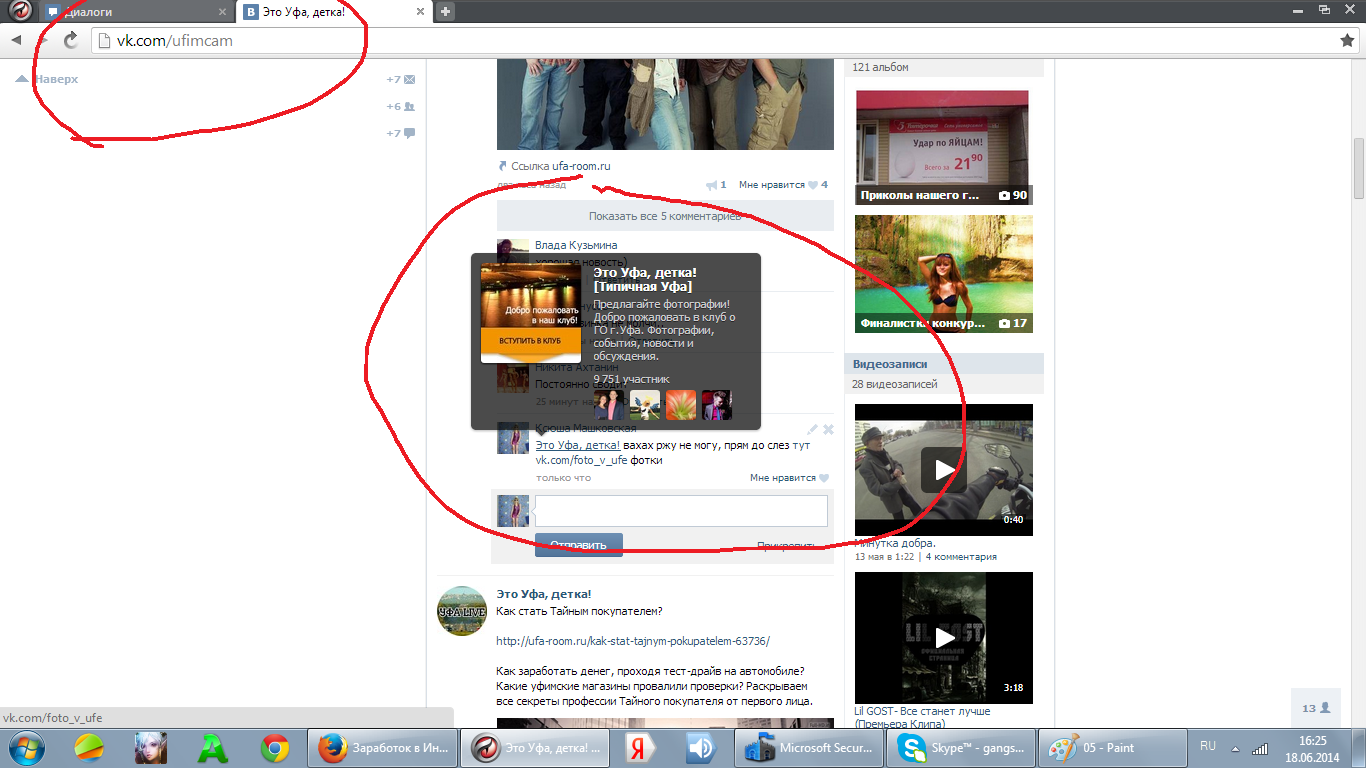Open the Windows Start button
This screenshot has width=1366, height=768.
pyautogui.click(x=26, y=747)
